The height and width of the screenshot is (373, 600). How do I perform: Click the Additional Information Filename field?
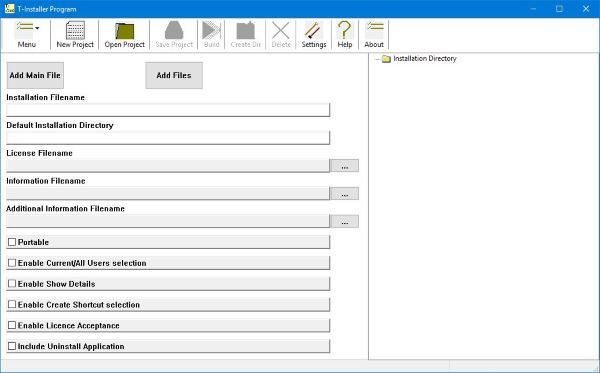pyautogui.click(x=168, y=221)
